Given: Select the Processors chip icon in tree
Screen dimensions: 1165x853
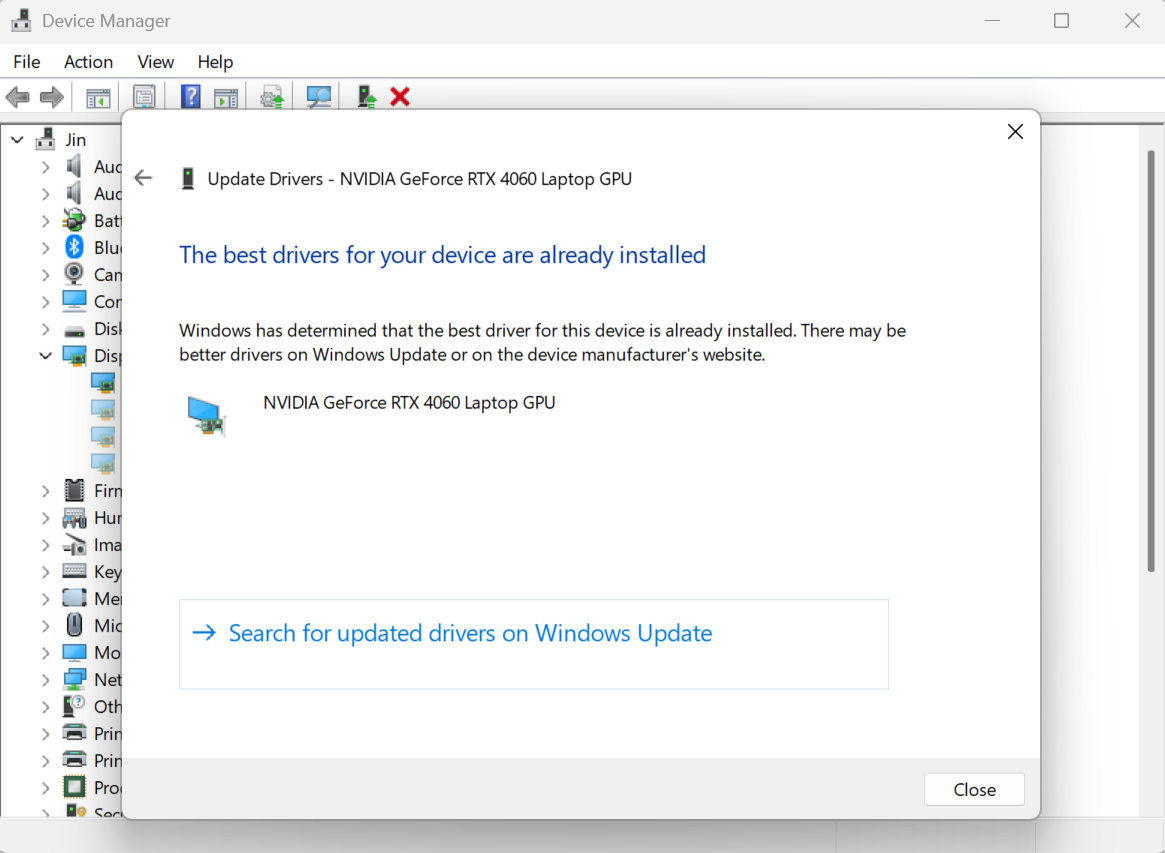Looking at the screenshot, I should [74, 786].
